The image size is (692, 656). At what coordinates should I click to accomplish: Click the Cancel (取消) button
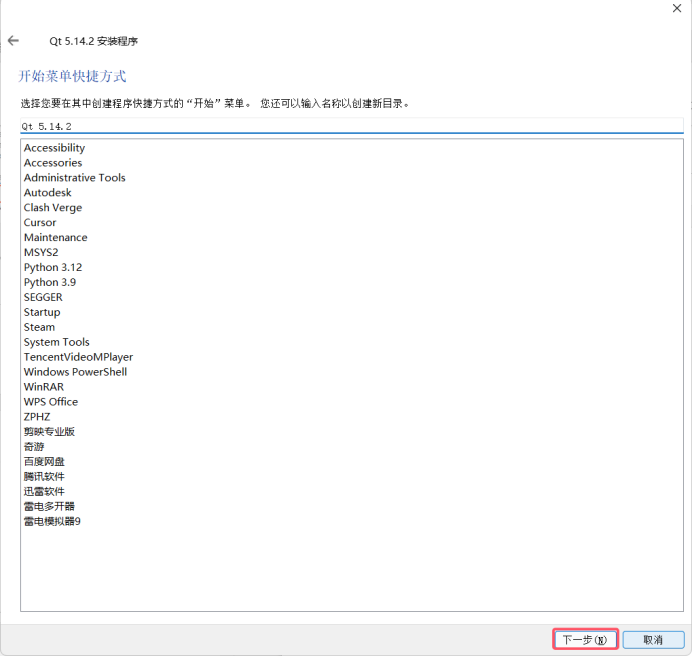(653, 639)
